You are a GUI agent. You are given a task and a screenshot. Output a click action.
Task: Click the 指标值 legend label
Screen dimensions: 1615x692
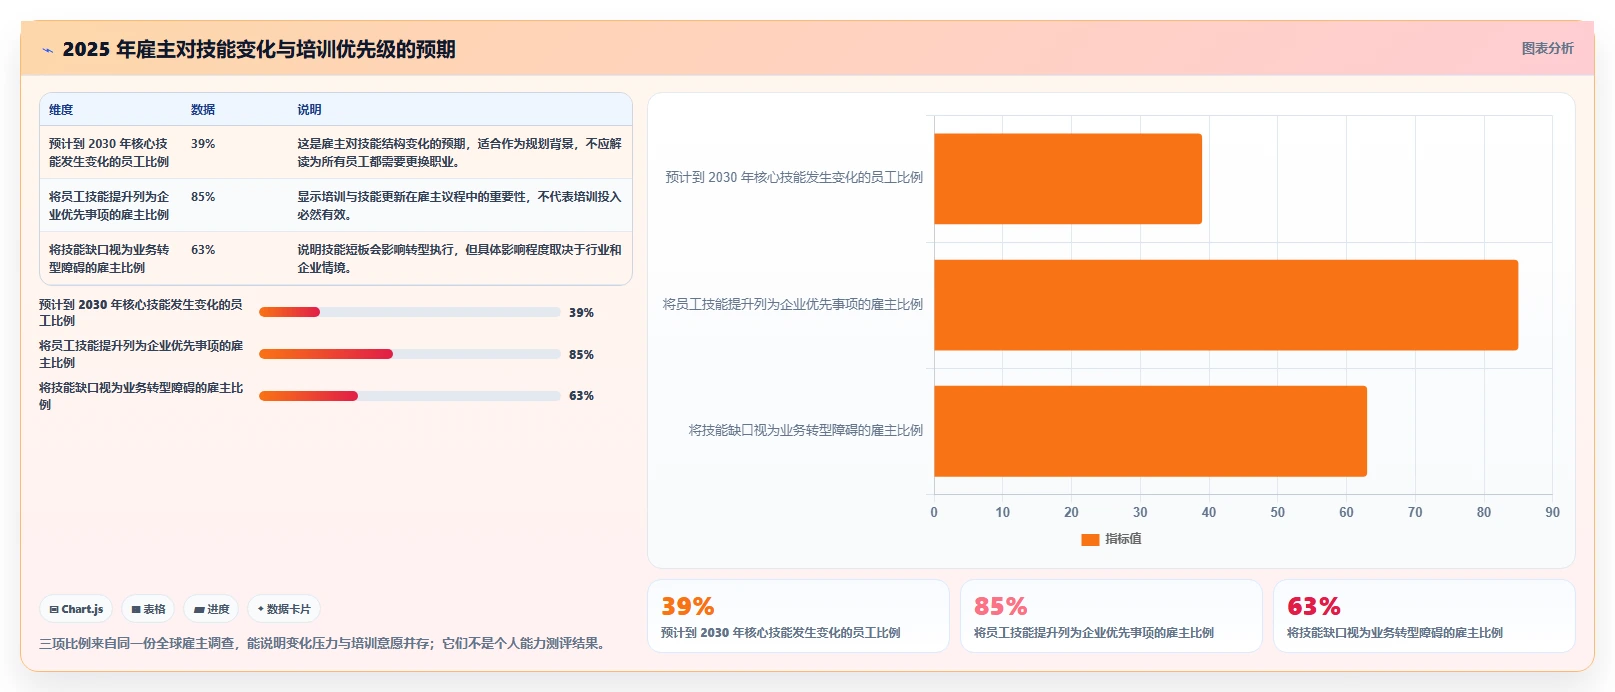pos(1123,539)
